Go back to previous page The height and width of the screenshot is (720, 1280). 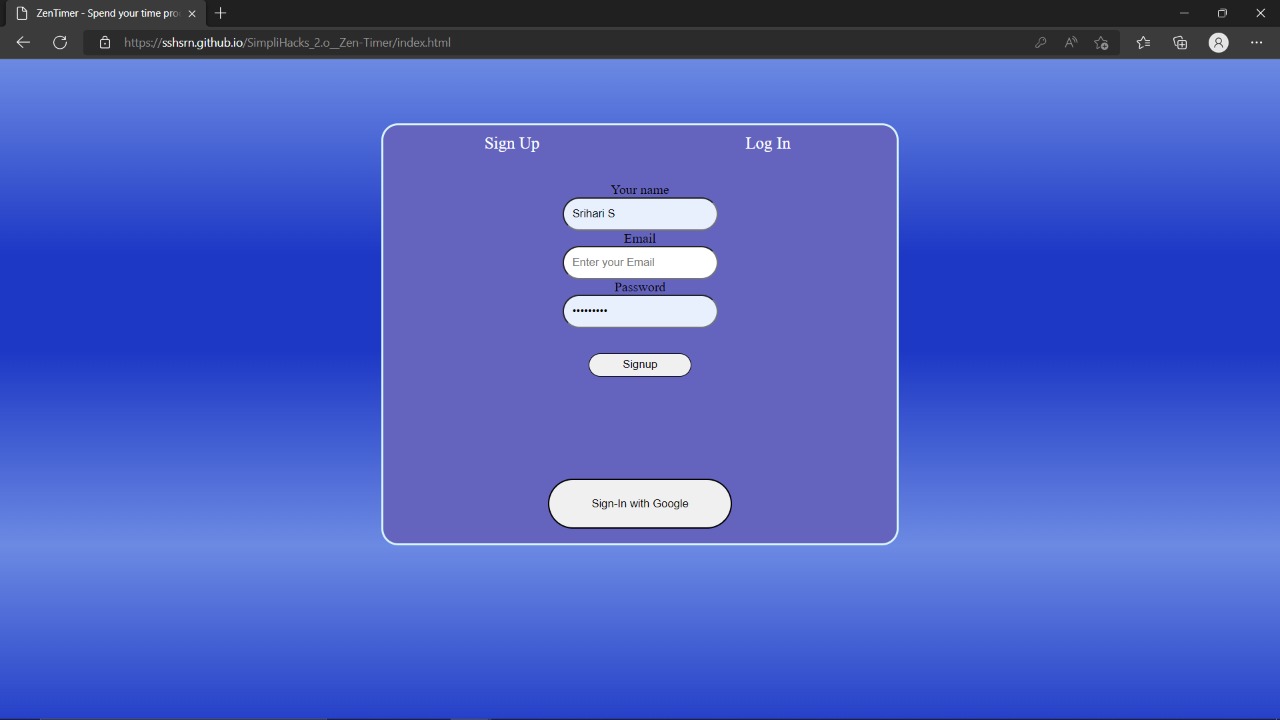(23, 42)
